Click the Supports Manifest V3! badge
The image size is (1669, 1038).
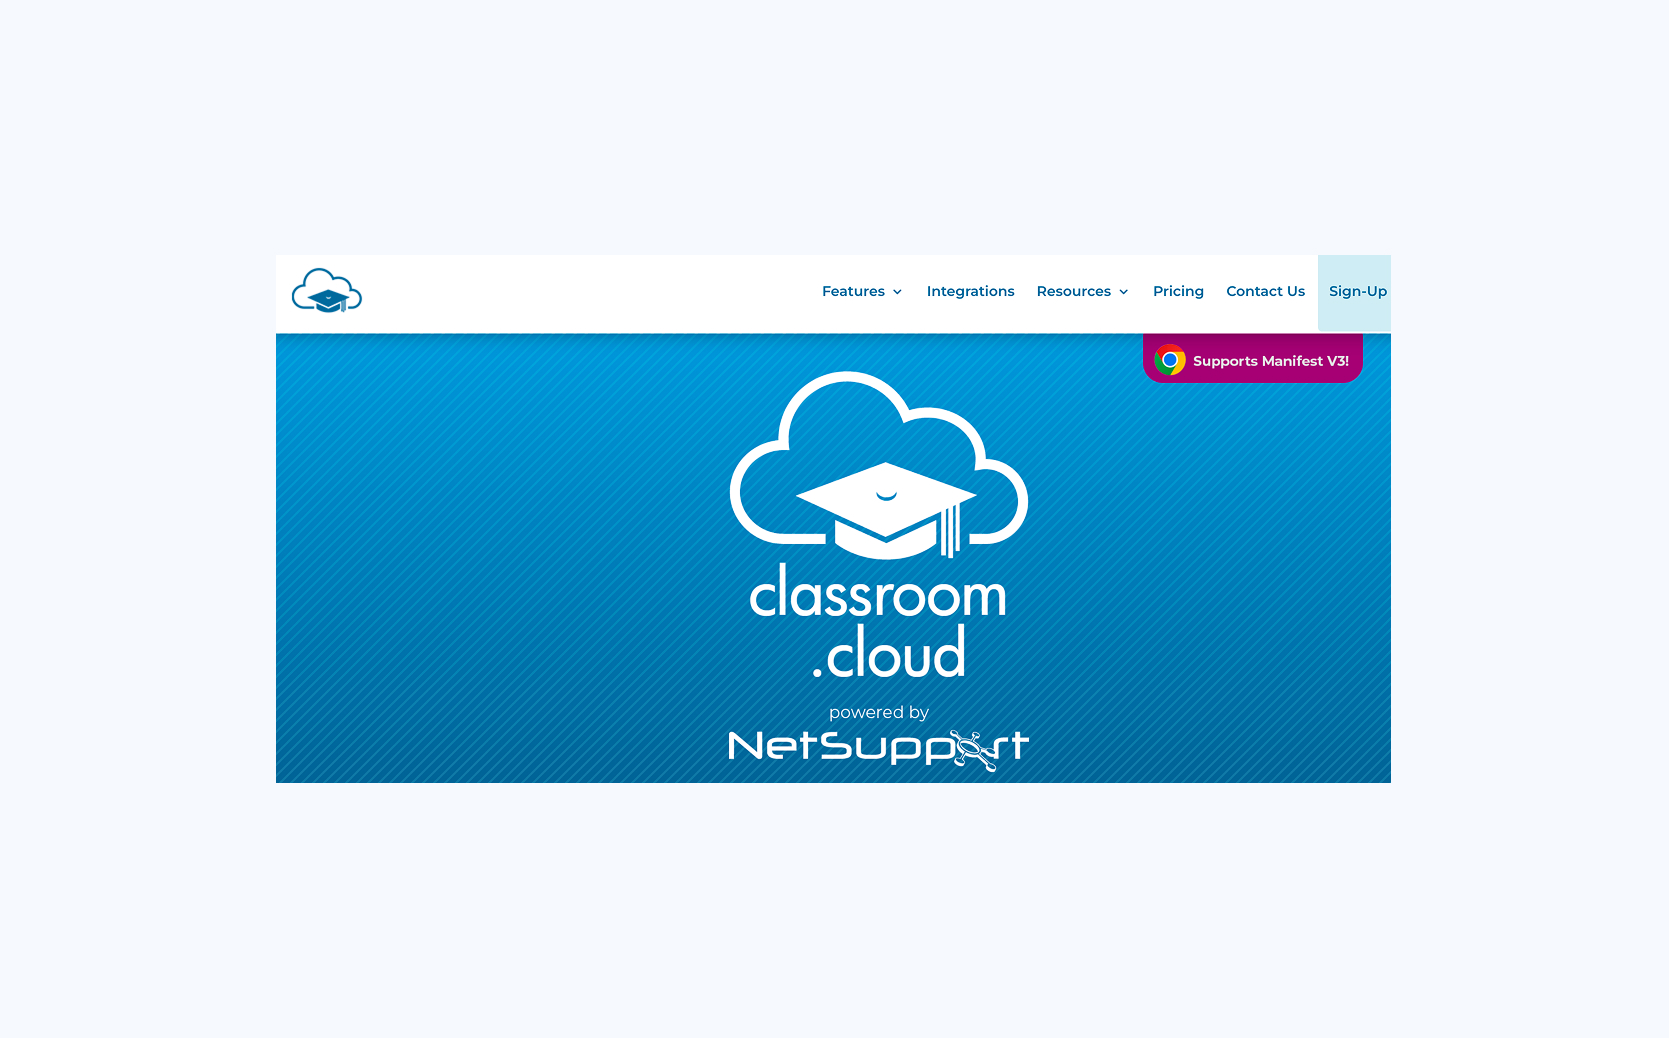1253,359
